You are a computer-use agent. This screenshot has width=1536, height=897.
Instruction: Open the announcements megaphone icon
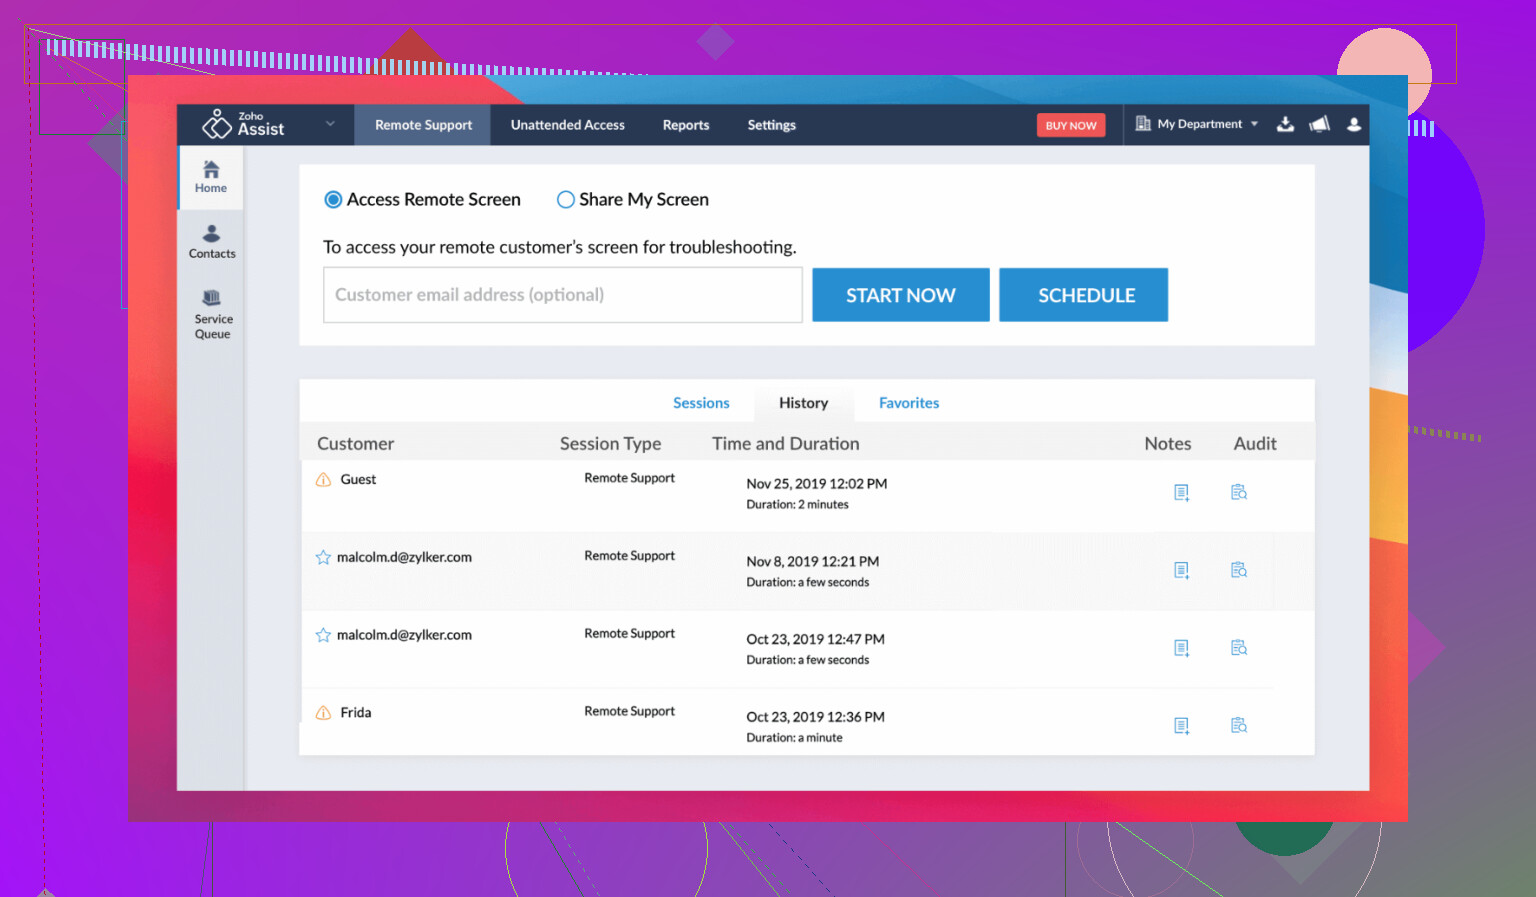(x=1320, y=125)
